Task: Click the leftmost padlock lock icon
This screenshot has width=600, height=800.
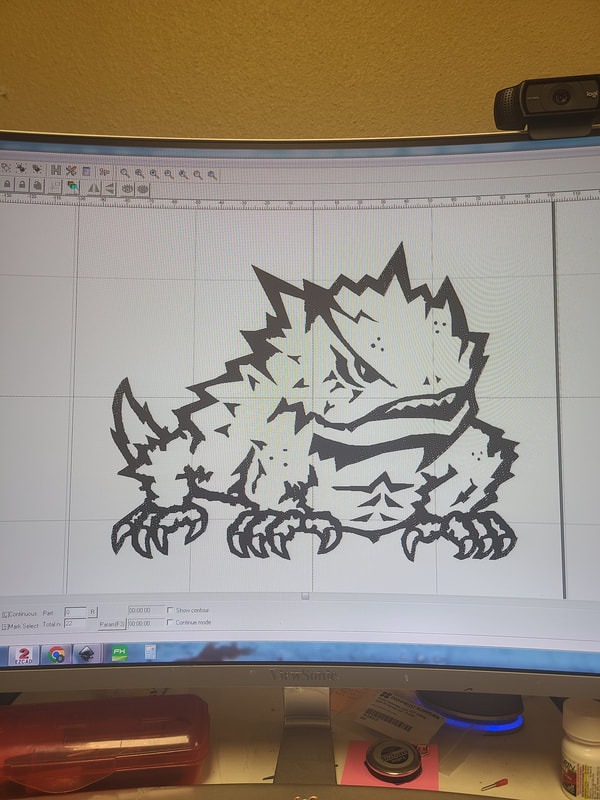Action: click(7, 184)
